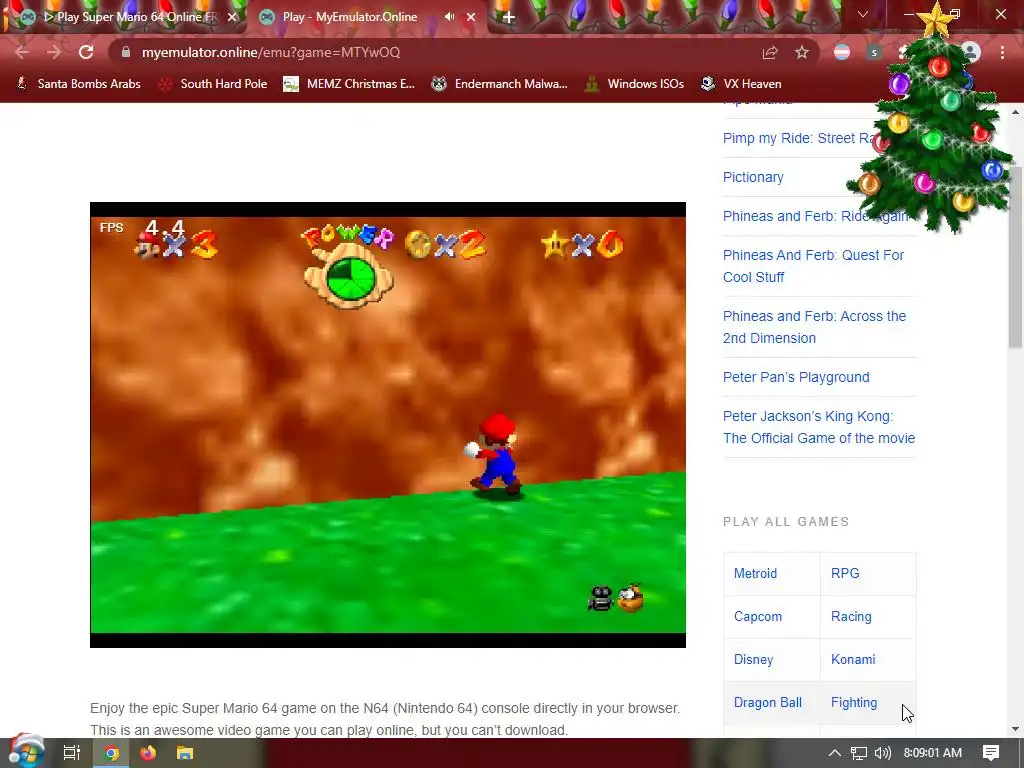Open Phineas And Ferb: Quest For Cool Stuff
Screen dimensions: 1024x768
click(x=813, y=266)
